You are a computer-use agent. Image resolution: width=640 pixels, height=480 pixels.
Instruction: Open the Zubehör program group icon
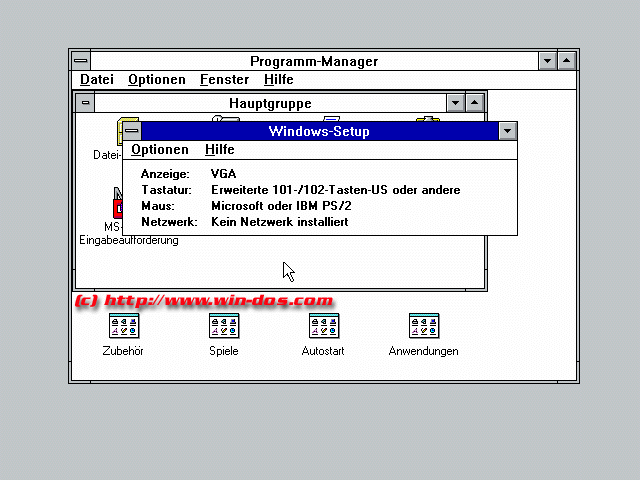pos(124,326)
